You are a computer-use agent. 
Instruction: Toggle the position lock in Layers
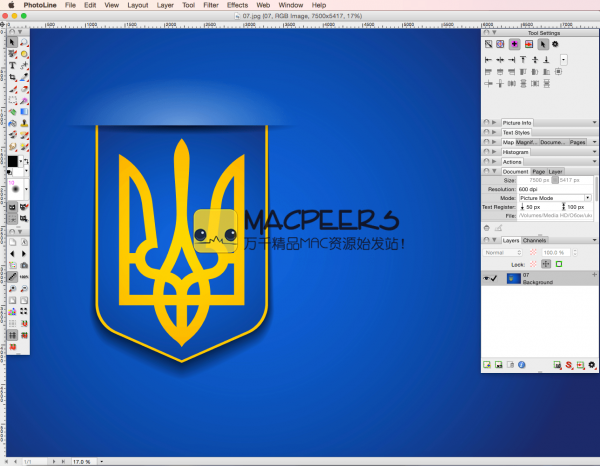click(546, 264)
